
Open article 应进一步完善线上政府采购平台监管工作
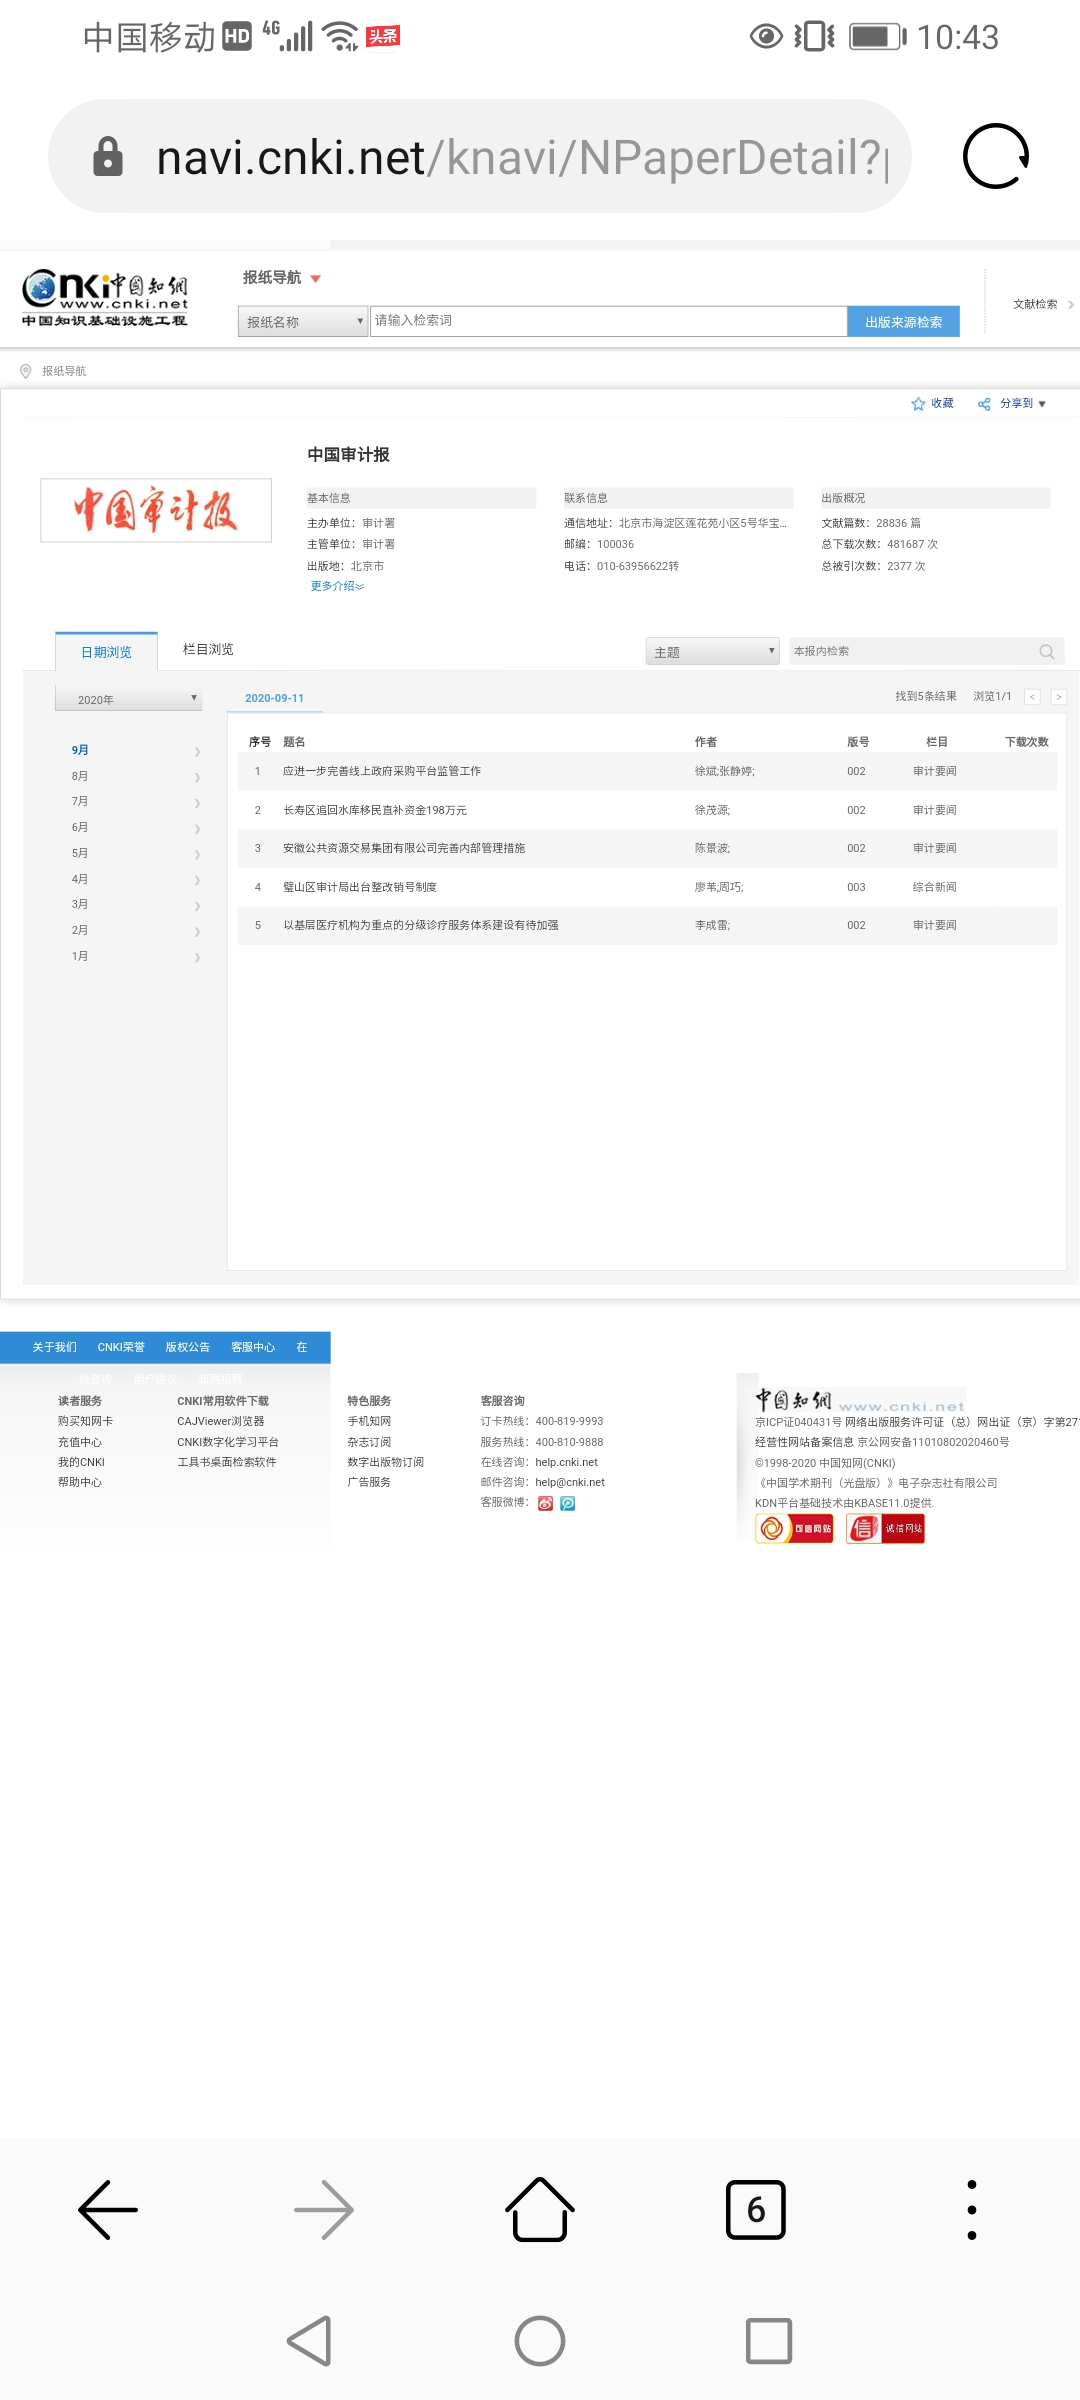[382, 771]
